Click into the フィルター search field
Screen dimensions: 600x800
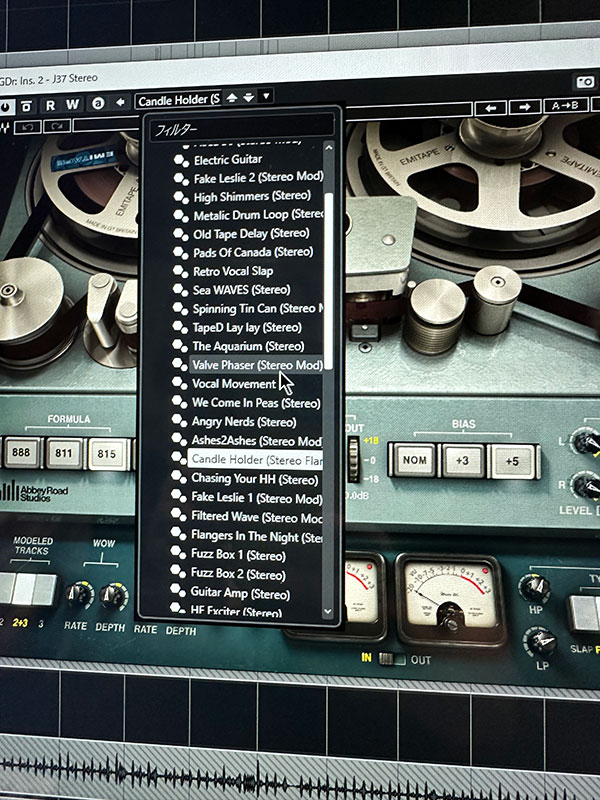[242, 130]
